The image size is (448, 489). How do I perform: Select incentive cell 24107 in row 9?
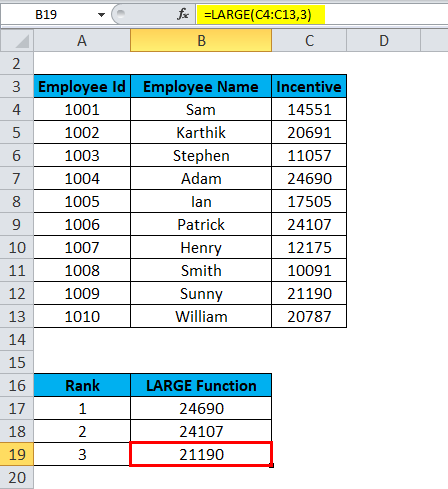pos(309,224)
